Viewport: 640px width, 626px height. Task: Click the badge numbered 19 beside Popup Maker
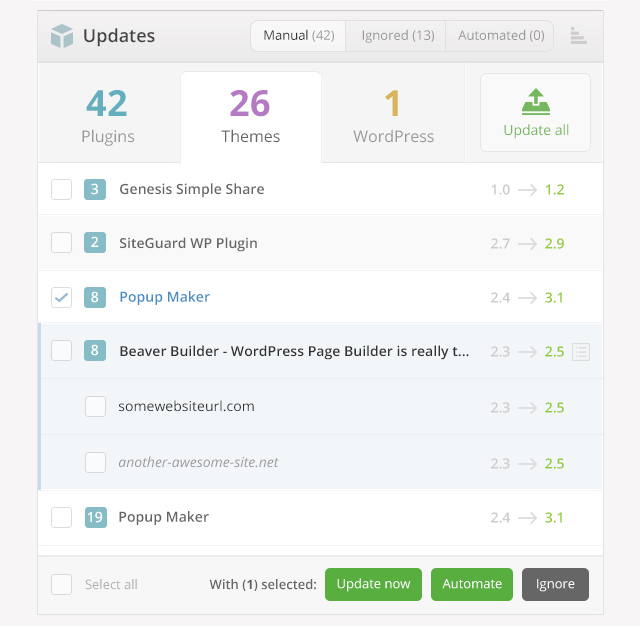click(x=95, y=517)
